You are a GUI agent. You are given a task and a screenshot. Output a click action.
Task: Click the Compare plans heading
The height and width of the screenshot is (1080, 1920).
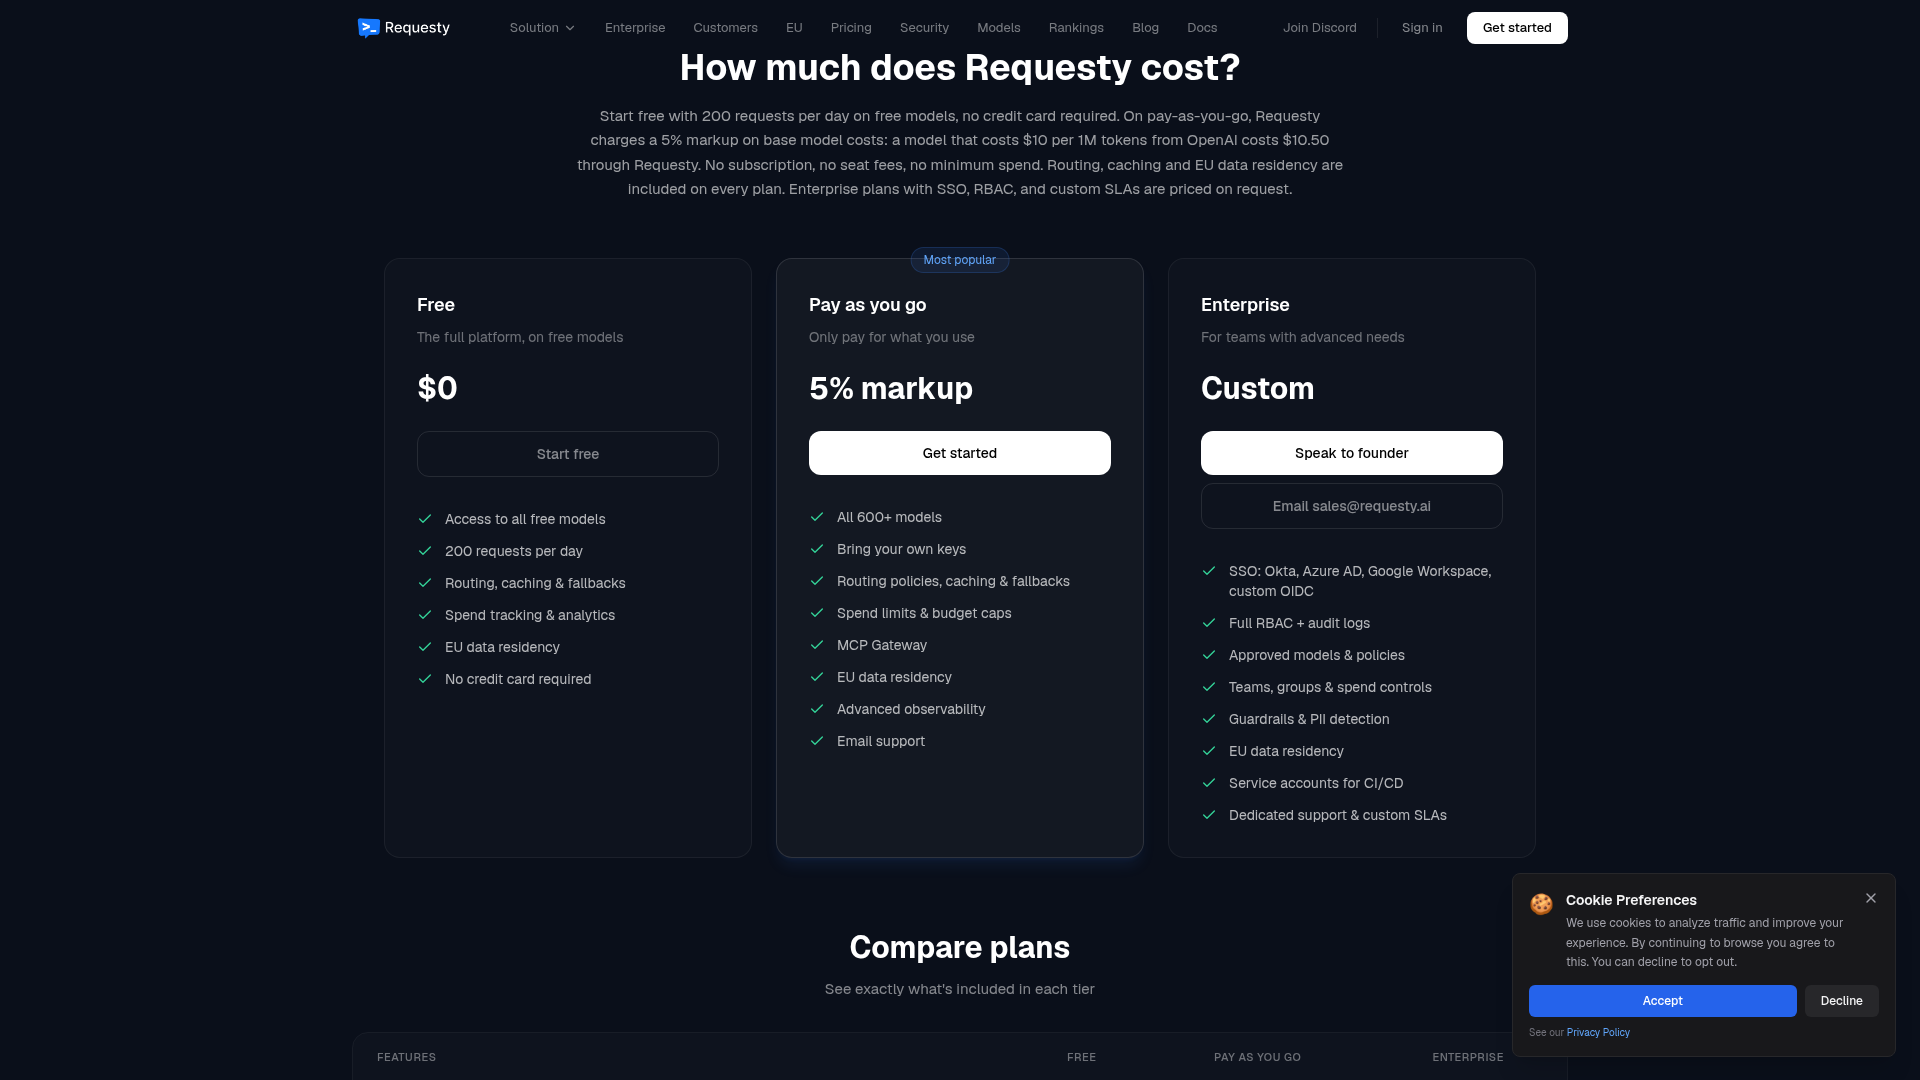(960, 947)
